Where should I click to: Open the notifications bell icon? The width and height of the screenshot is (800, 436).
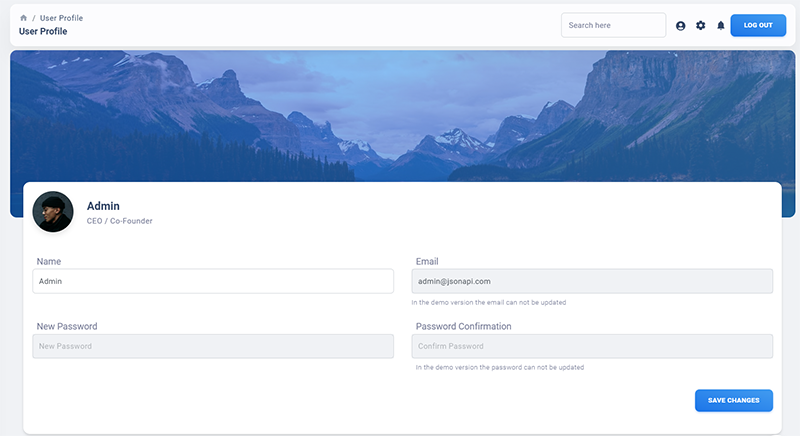coord(720,25)
